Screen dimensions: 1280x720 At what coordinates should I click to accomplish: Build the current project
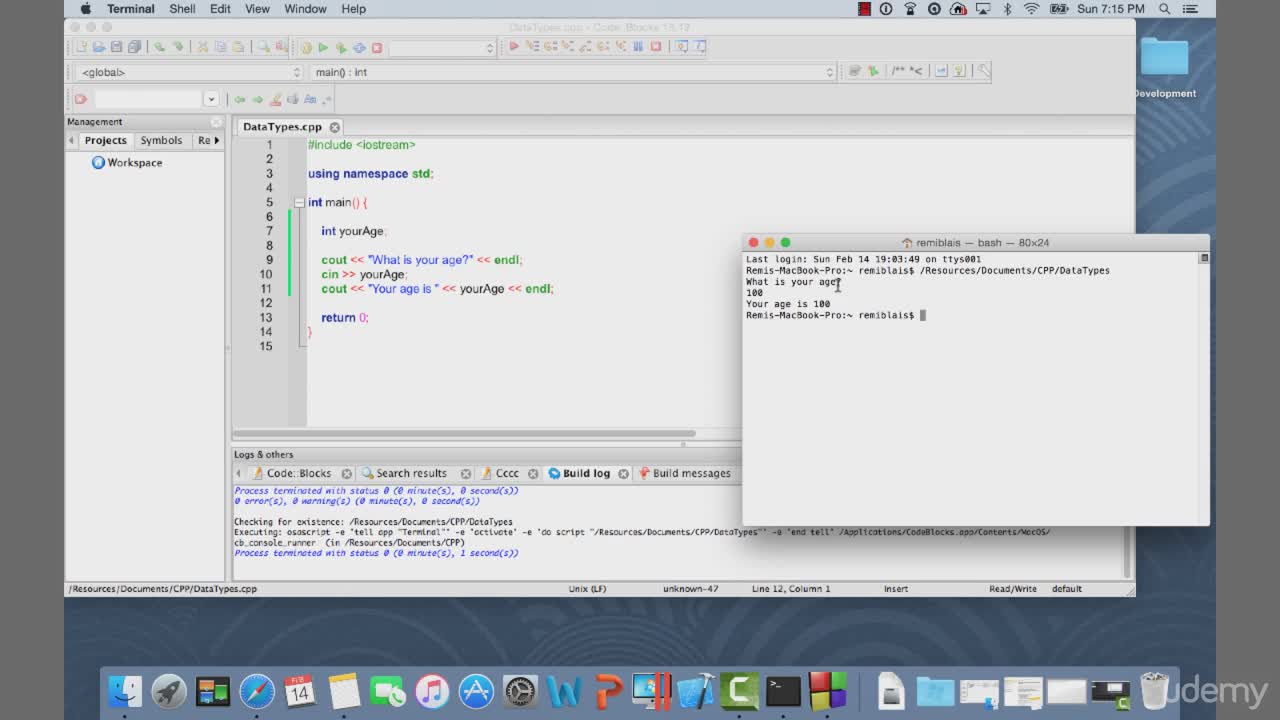coord(307,46)
